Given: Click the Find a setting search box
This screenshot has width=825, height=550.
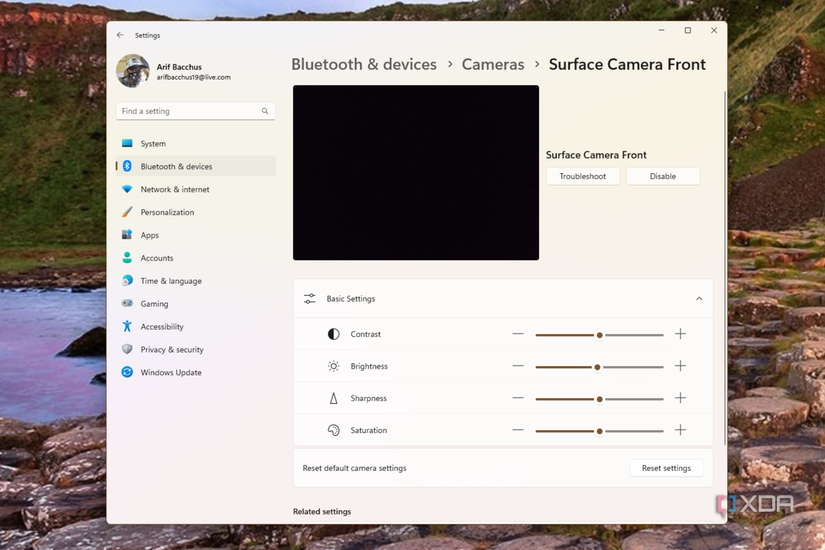Looking at the screenshot, I should [188, 111].
